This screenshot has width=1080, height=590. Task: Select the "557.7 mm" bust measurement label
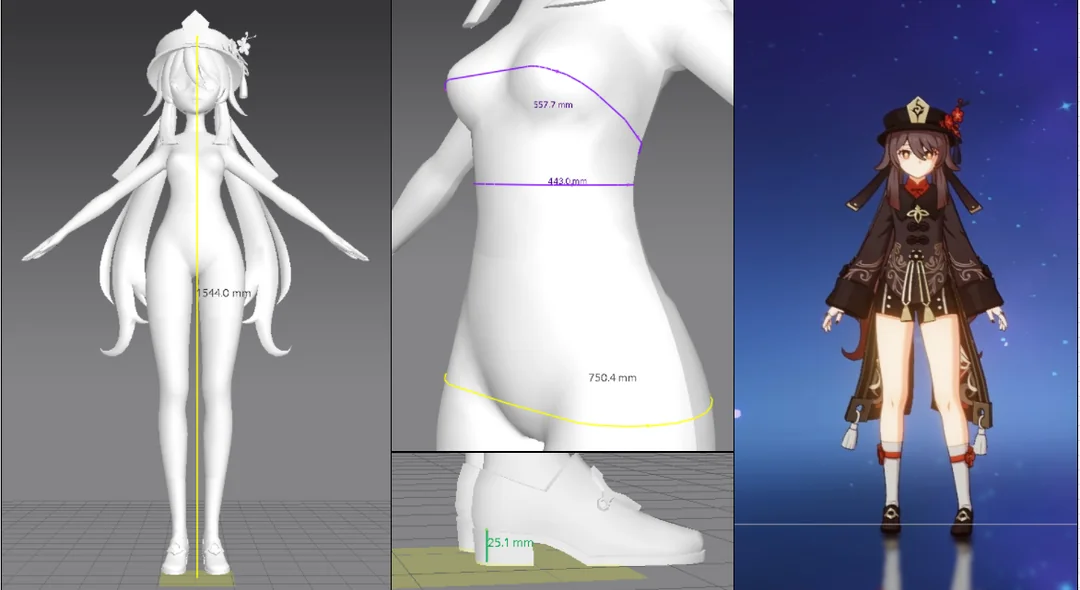pos(553,105)
